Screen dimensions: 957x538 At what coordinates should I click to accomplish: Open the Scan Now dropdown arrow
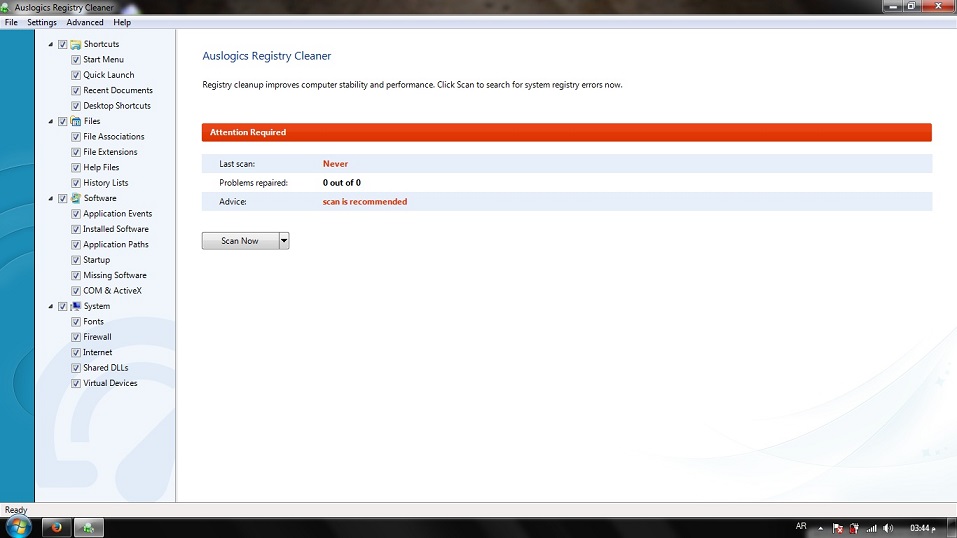click(x=284, y=241)
